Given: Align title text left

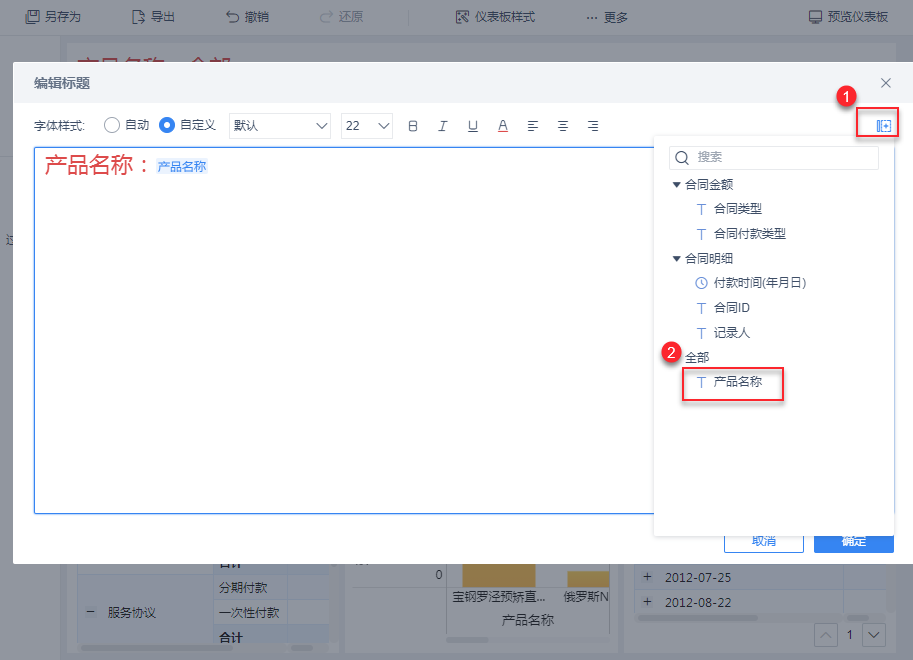Looking at the screenshot, I should click(533, 126).
